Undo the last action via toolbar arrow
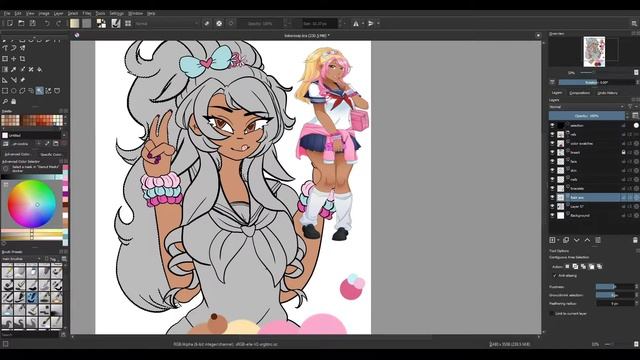640x360 pixels. pyautogui.click(x=47, y=24)
